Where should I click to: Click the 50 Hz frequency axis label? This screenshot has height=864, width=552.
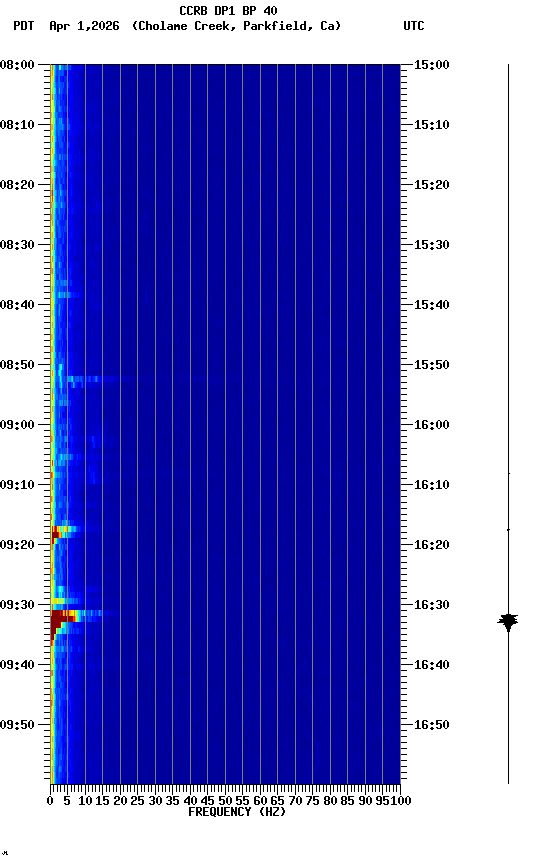click(225, 801)
